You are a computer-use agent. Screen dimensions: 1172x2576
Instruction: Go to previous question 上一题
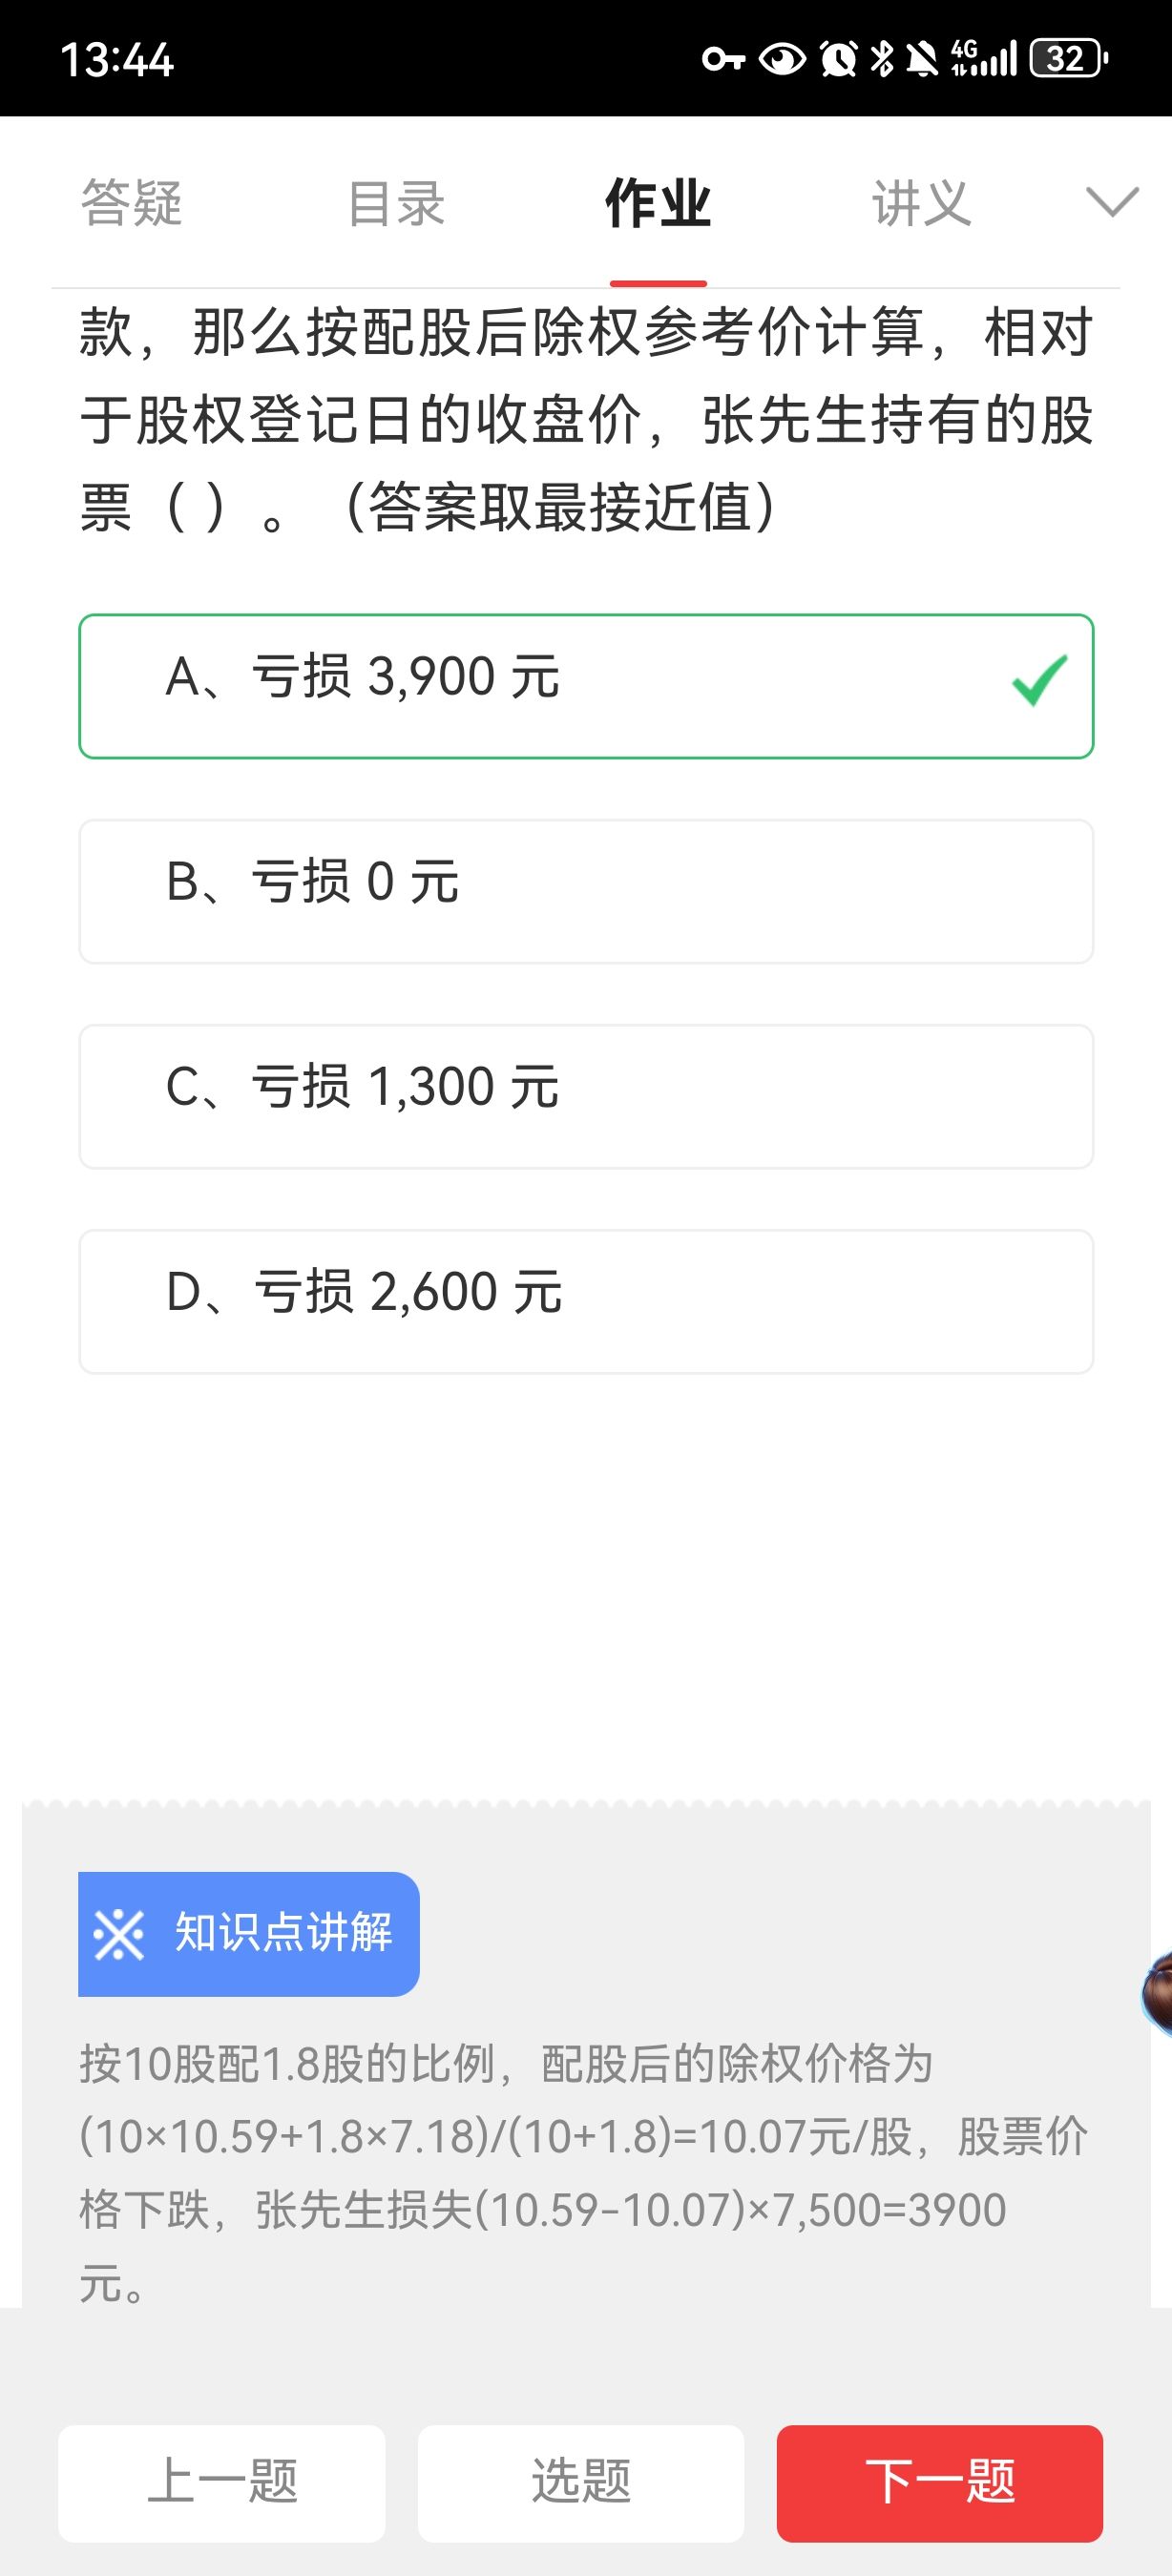coord(222,2482)
